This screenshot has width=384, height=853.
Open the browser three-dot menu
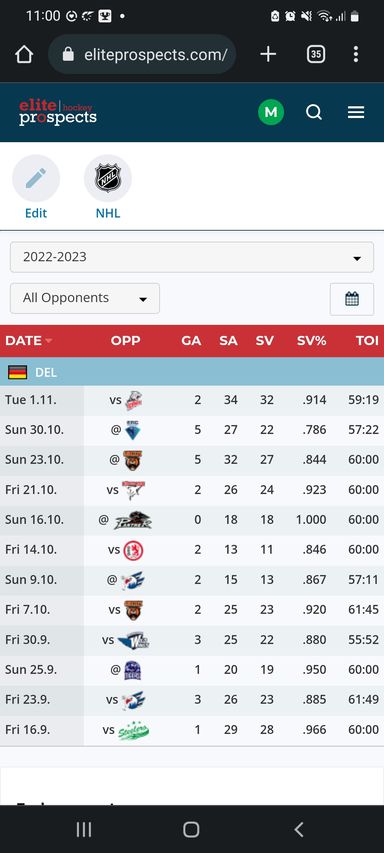click(356, 54)
